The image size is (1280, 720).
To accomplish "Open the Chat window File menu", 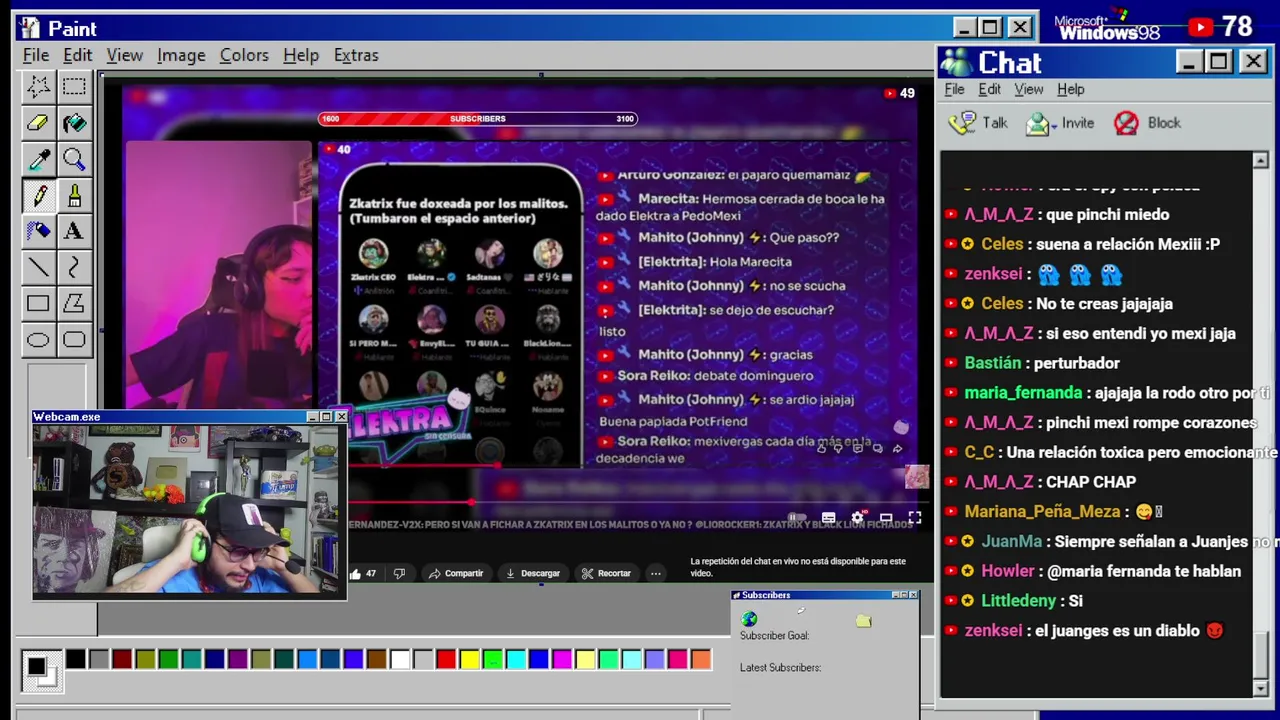I will point(954,89).
